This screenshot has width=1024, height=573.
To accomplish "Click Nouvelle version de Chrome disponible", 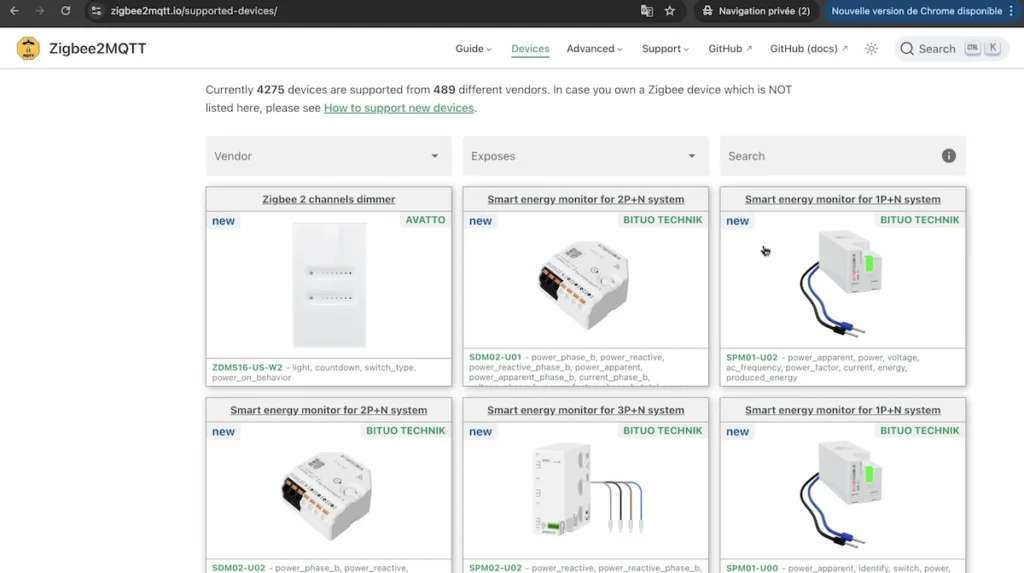I will (x=916, y=11).
